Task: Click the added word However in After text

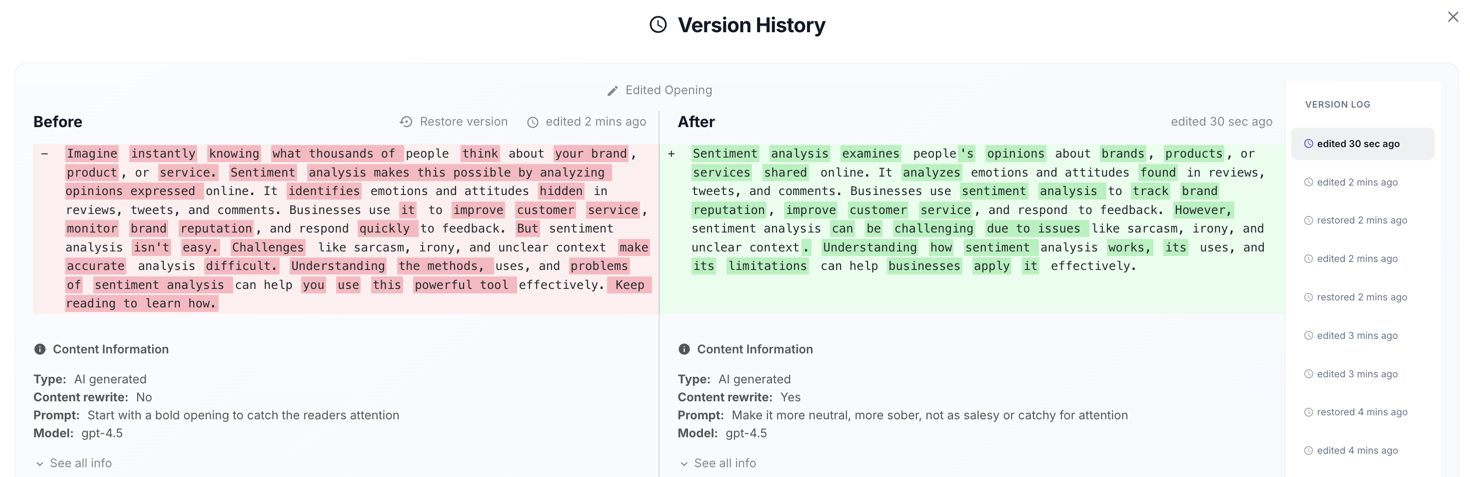Action: pyautogui.click(x=1203, y=210)
